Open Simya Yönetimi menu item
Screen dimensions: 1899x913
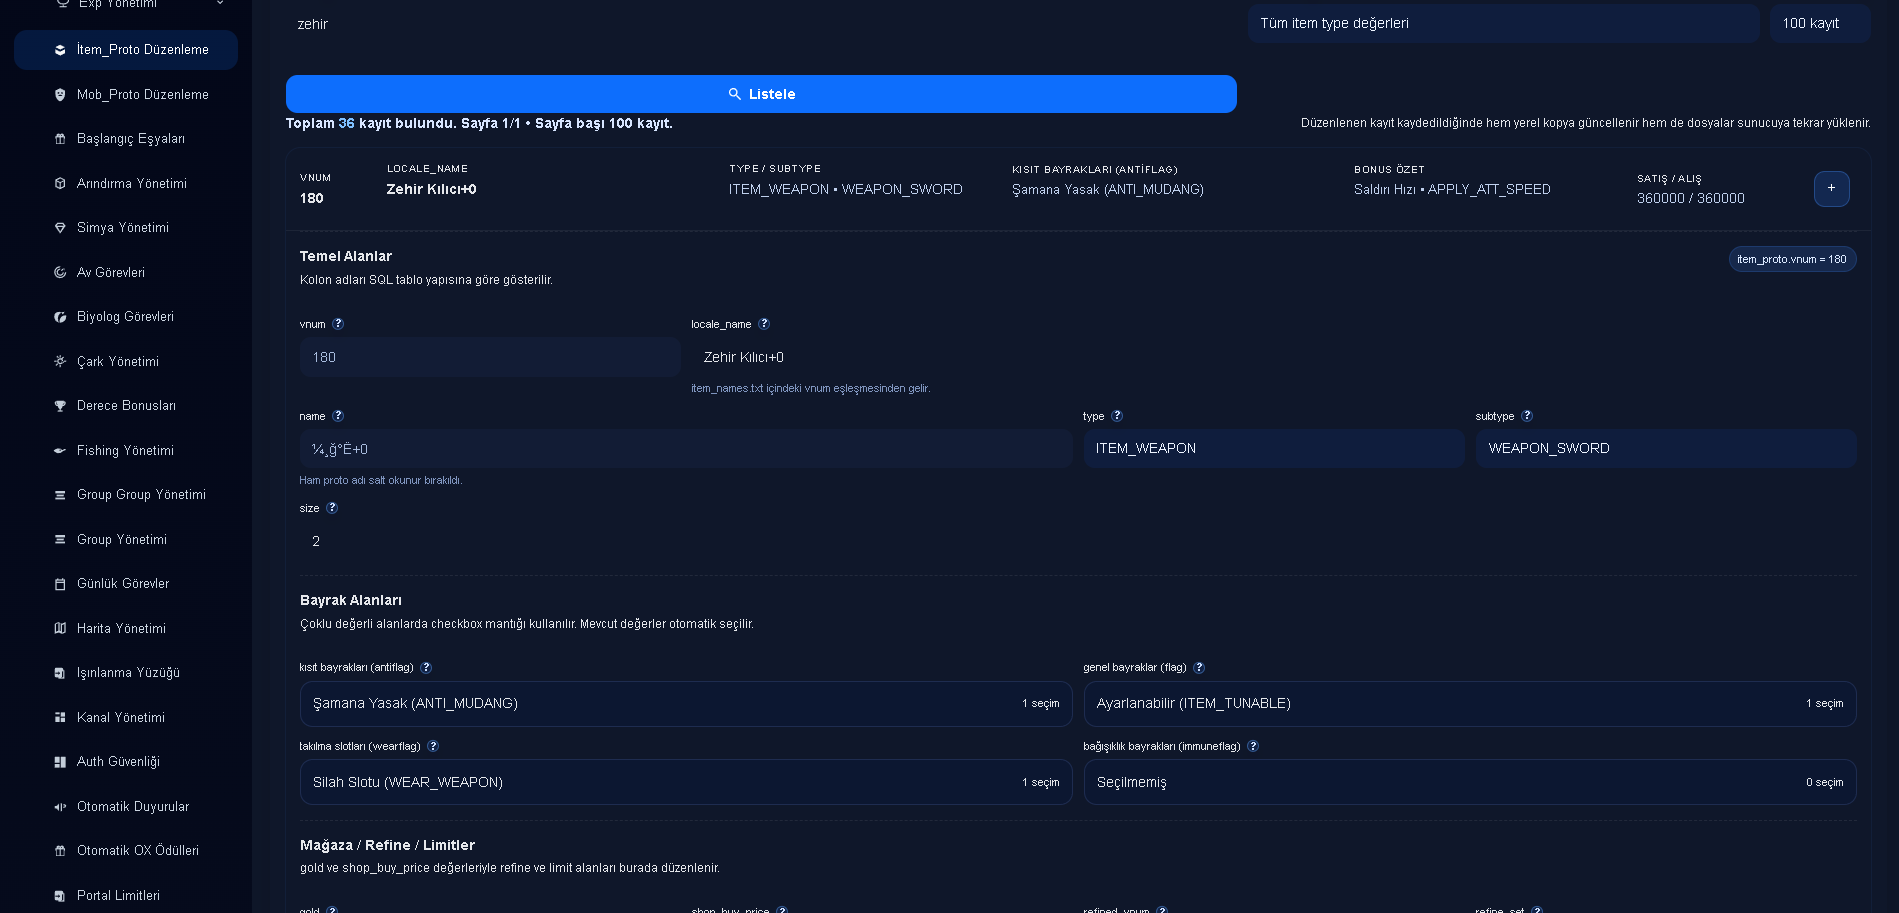click(126, 228)
